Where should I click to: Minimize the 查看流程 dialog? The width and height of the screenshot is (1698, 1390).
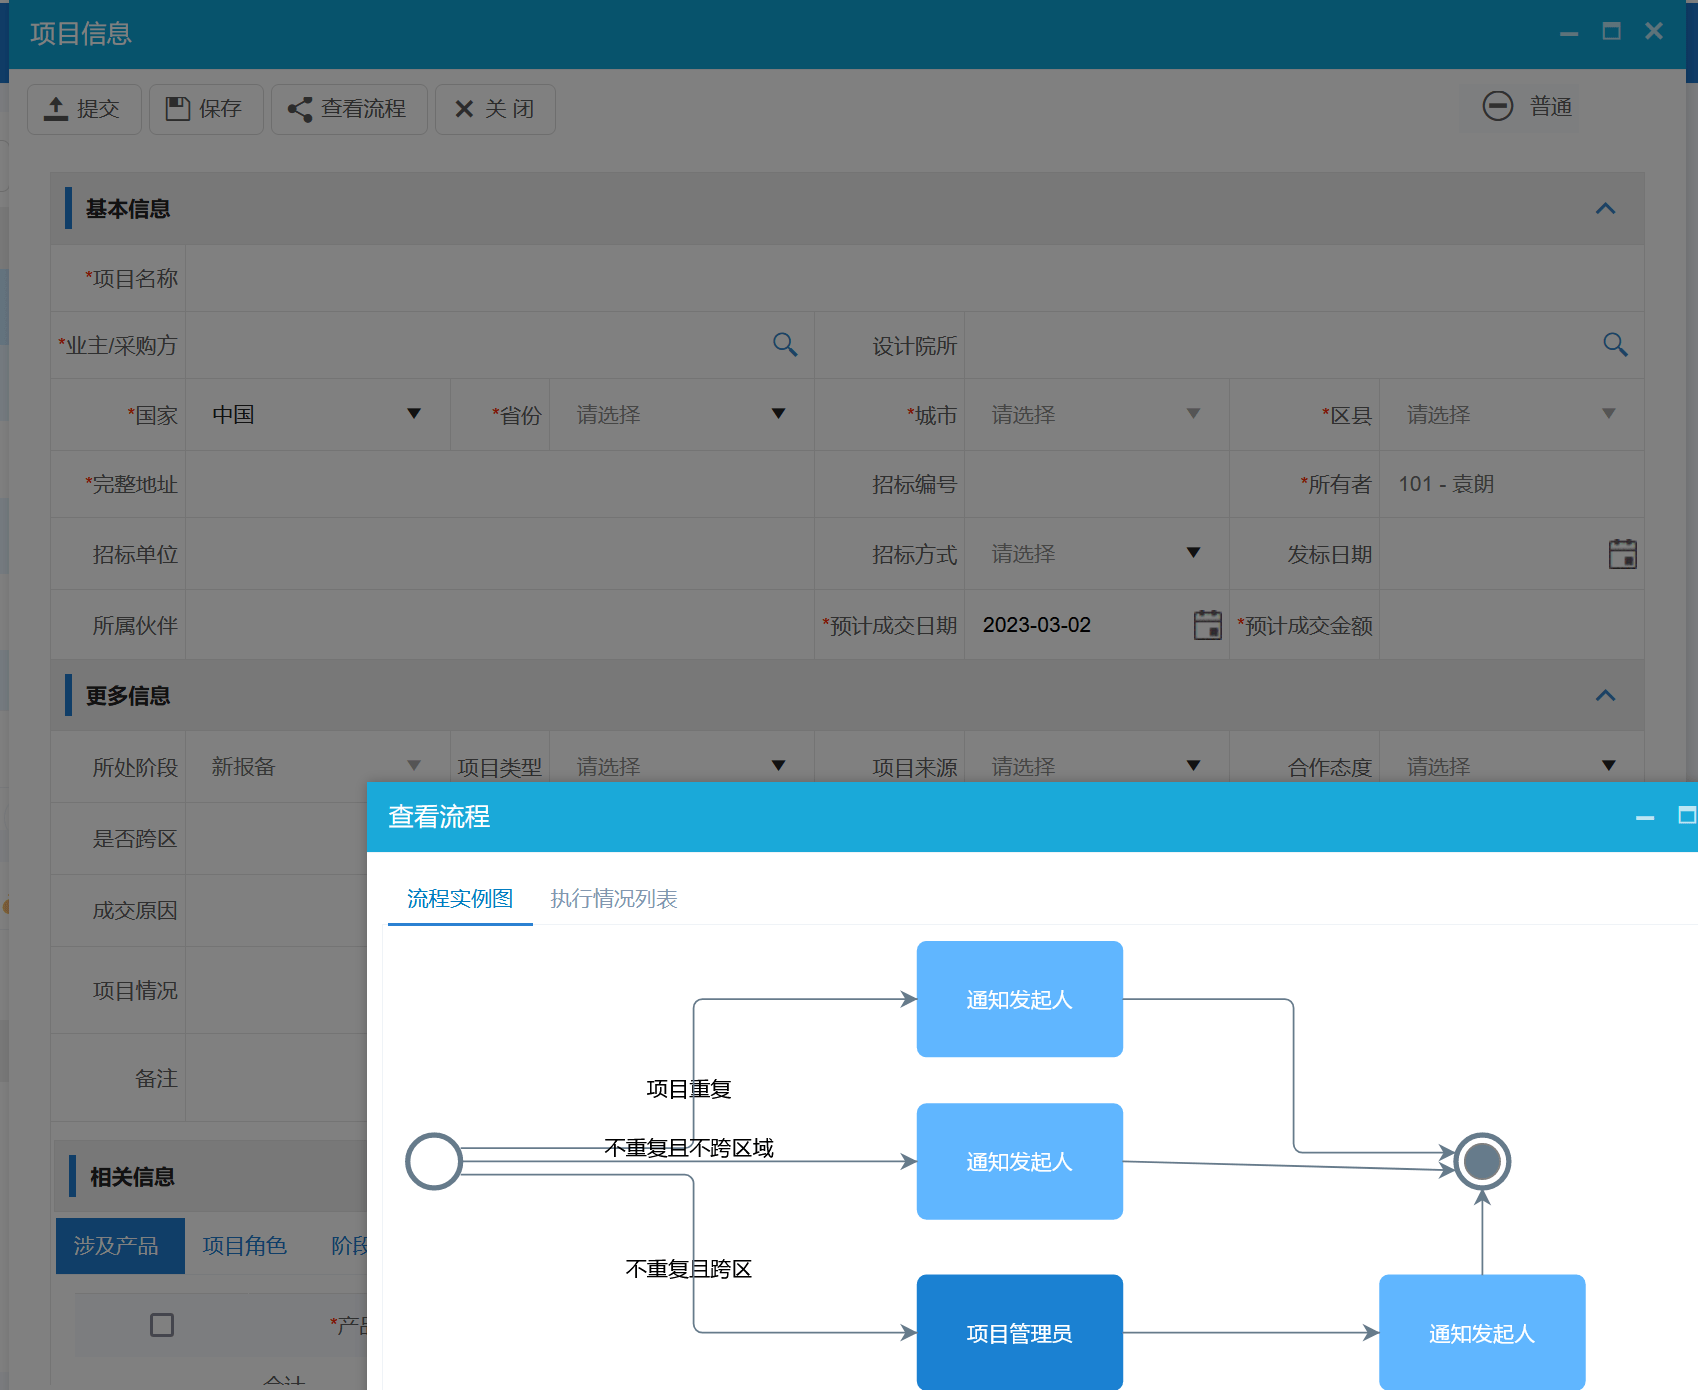[x=1644, y=817]
